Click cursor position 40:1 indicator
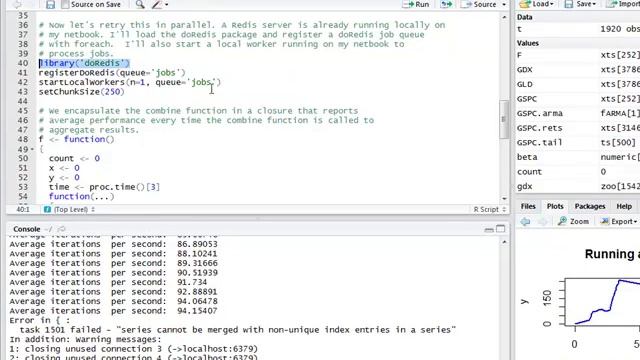The width and height of the screenshot is (640, 360). (23, 209)
